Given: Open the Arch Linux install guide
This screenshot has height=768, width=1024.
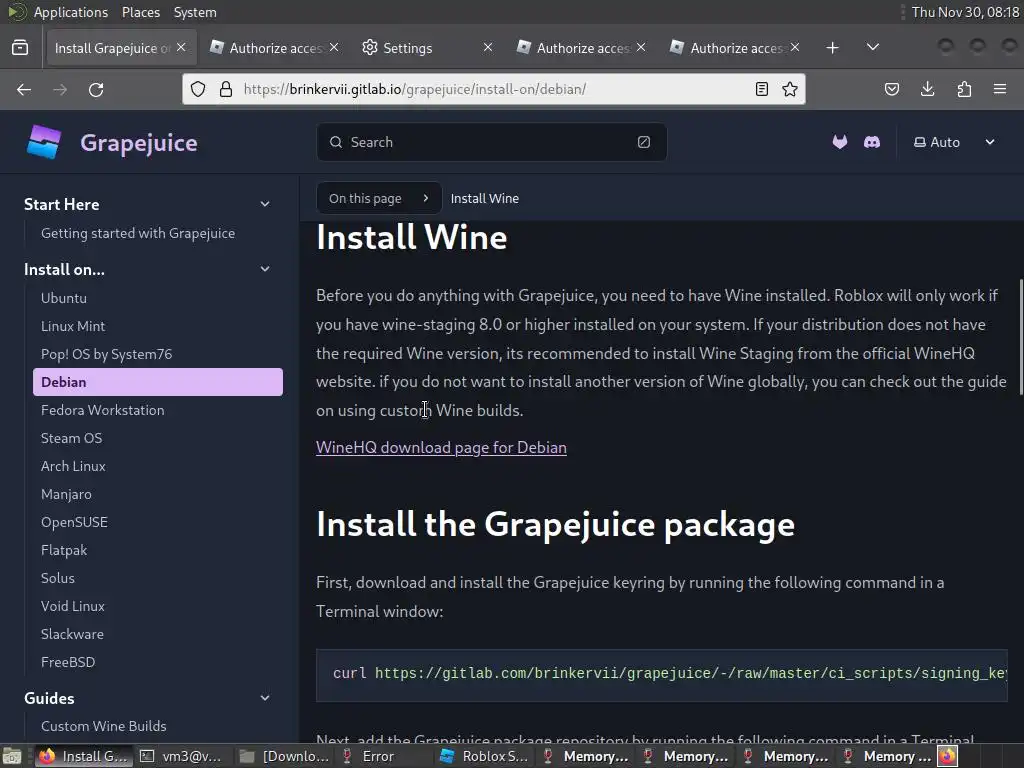Looking at the screenshot, I should coord(73,466).
